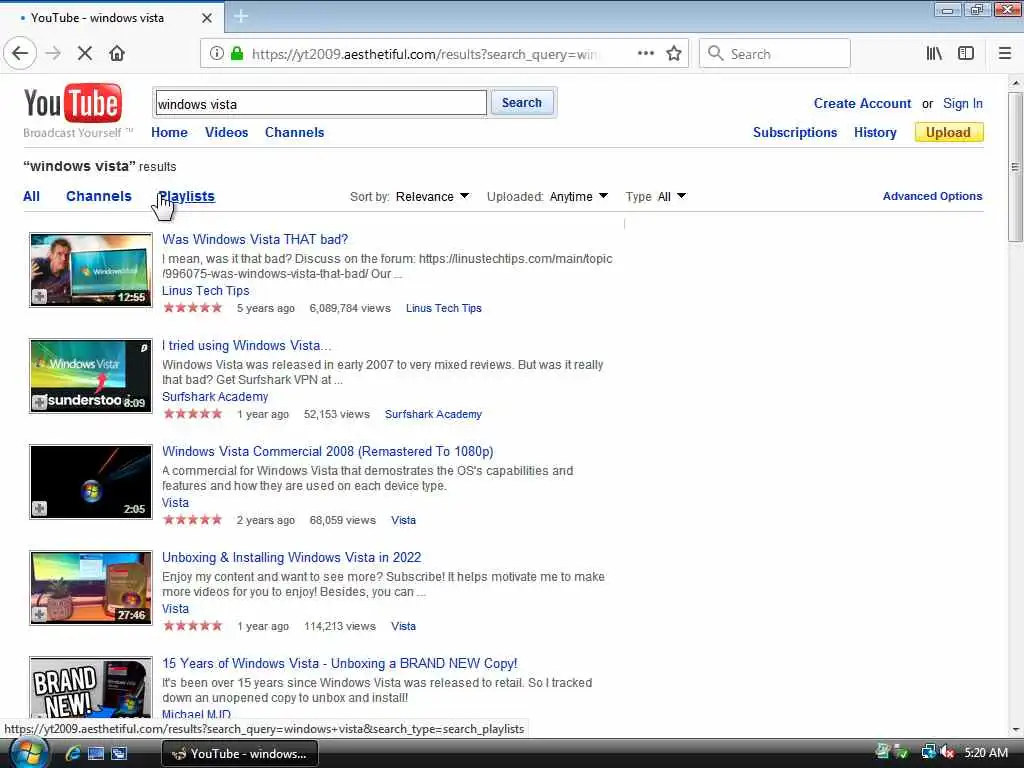Click the Firefox Search box
Image resolution: width=1024 pixels, height=768 pixels.
(775, 54)
